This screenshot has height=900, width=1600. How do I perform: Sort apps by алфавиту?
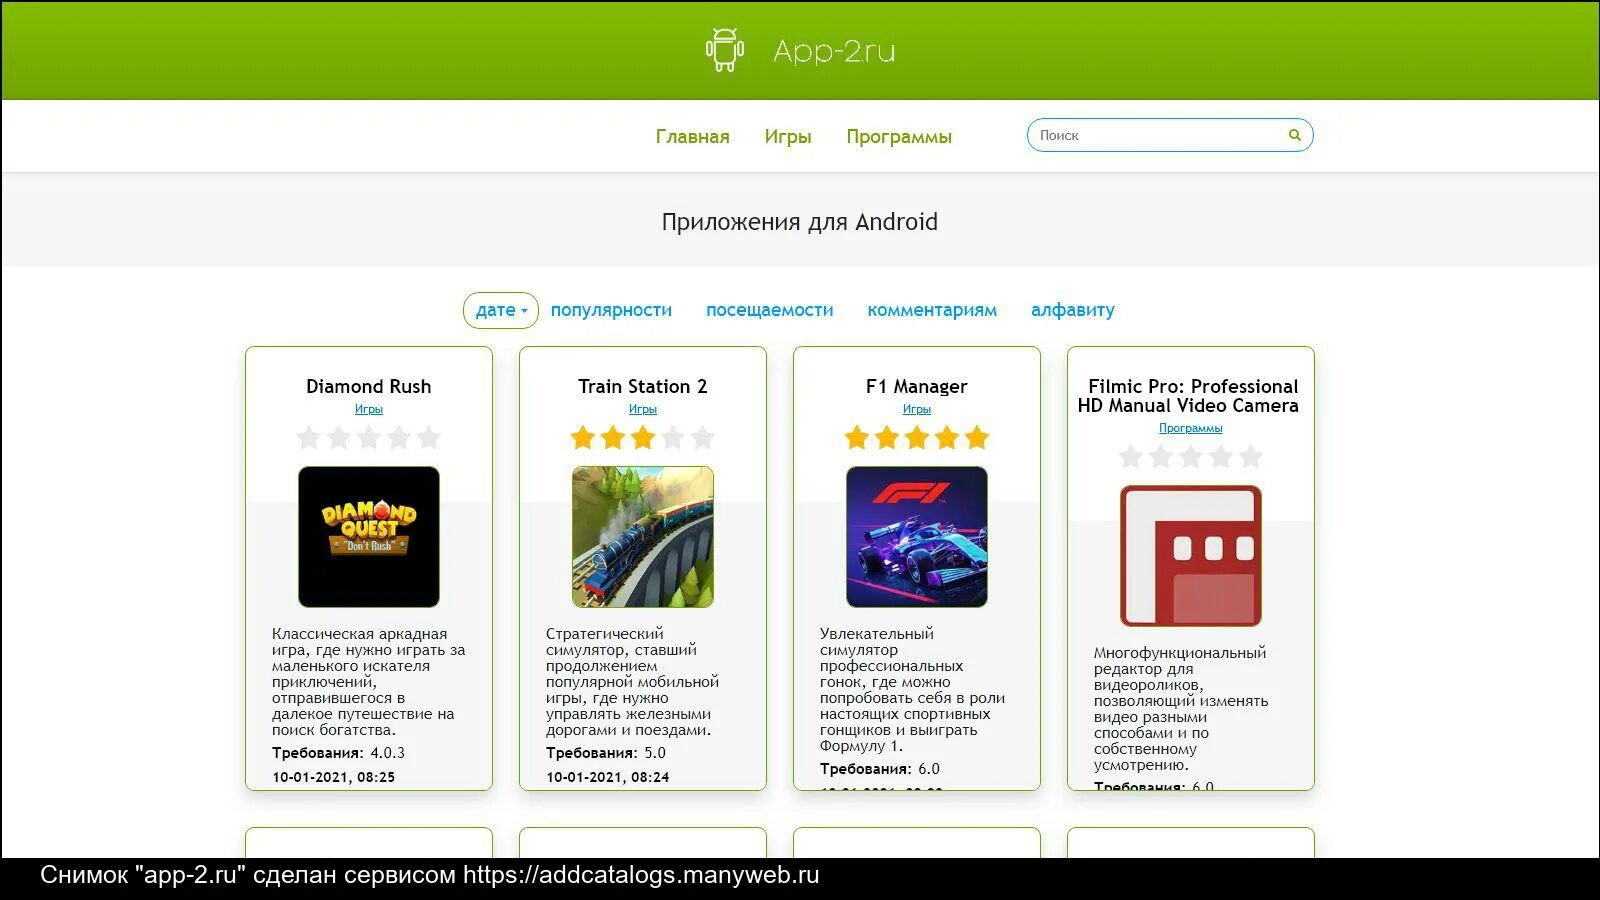pos(1073,310)
